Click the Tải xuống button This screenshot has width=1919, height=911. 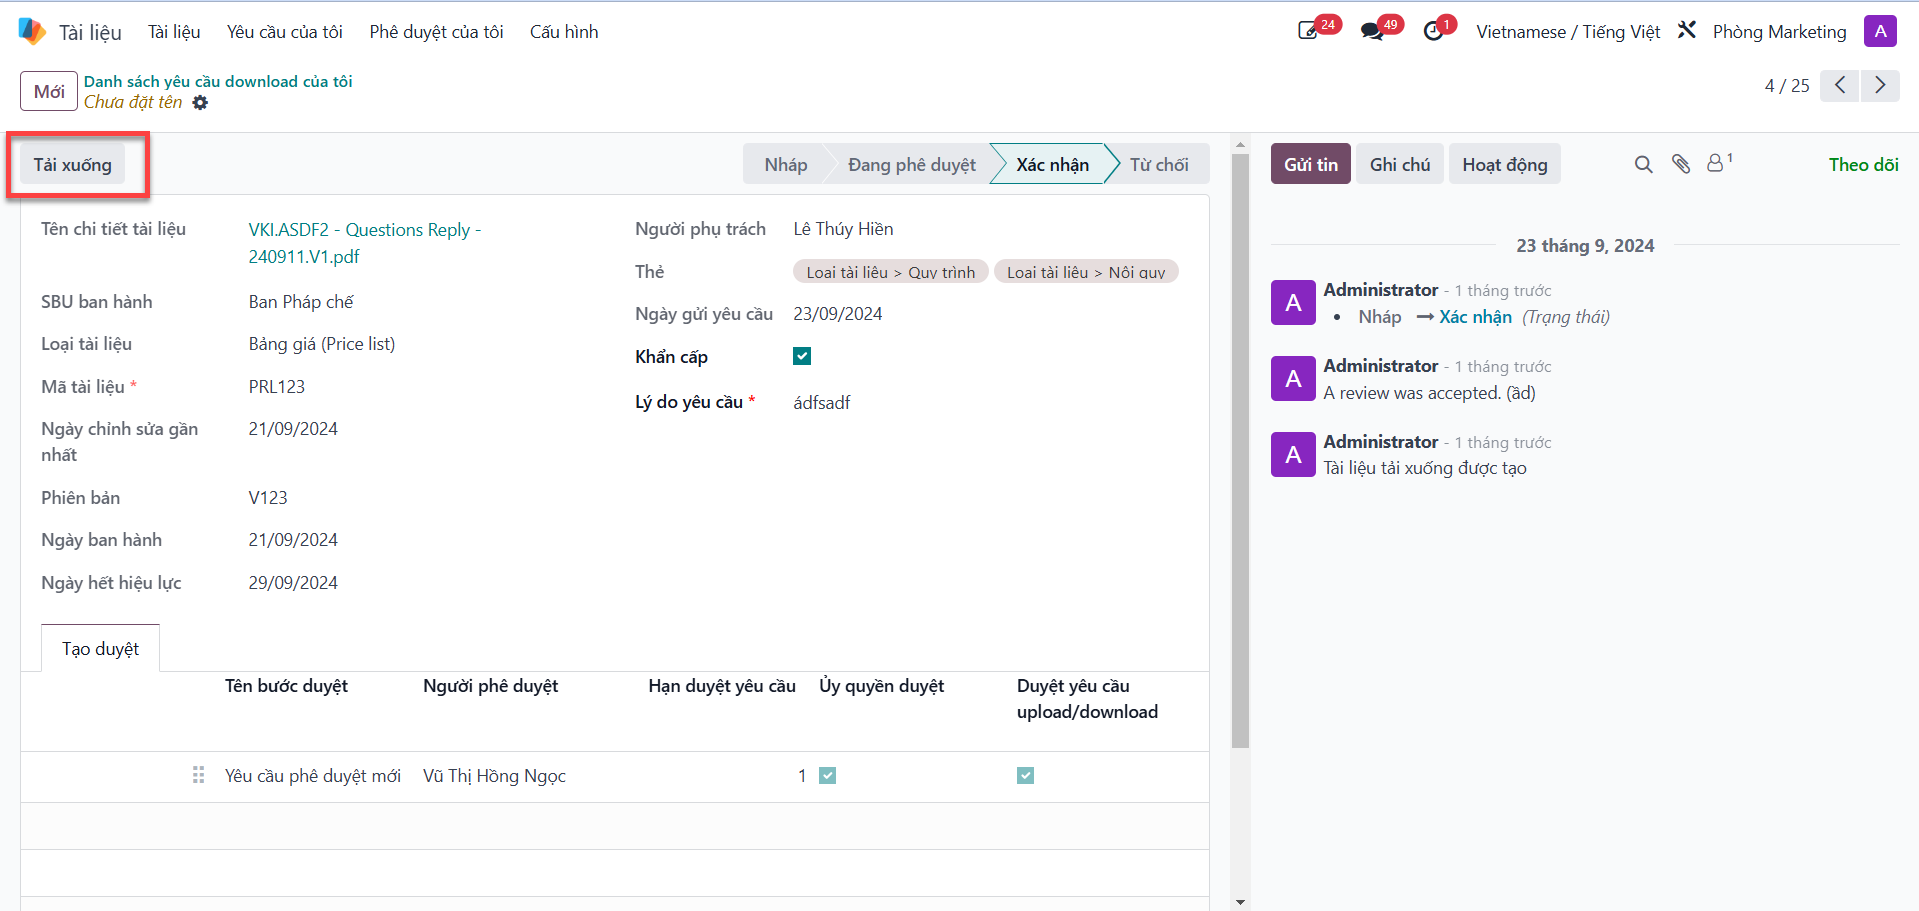pos(73,165)
